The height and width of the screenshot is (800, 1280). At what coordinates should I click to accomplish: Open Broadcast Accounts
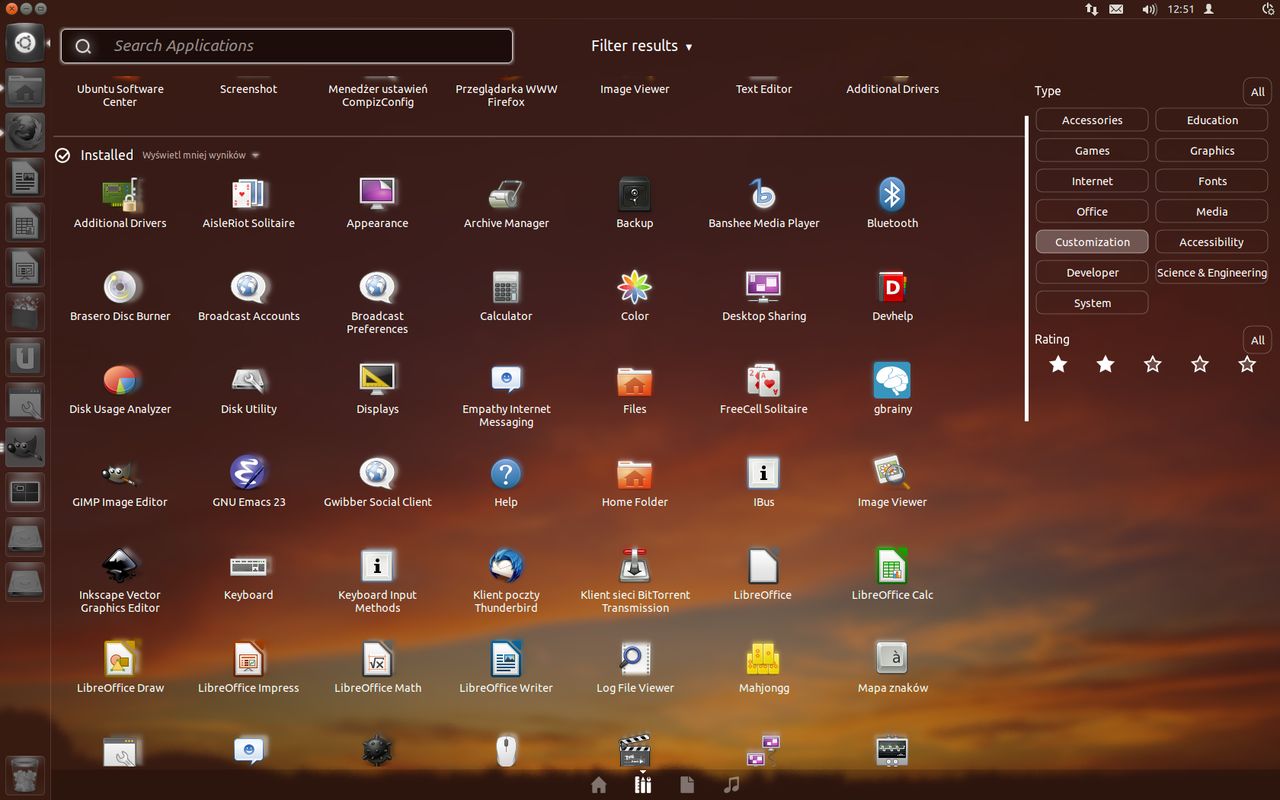pyautogui.click(x=249, y=296)
